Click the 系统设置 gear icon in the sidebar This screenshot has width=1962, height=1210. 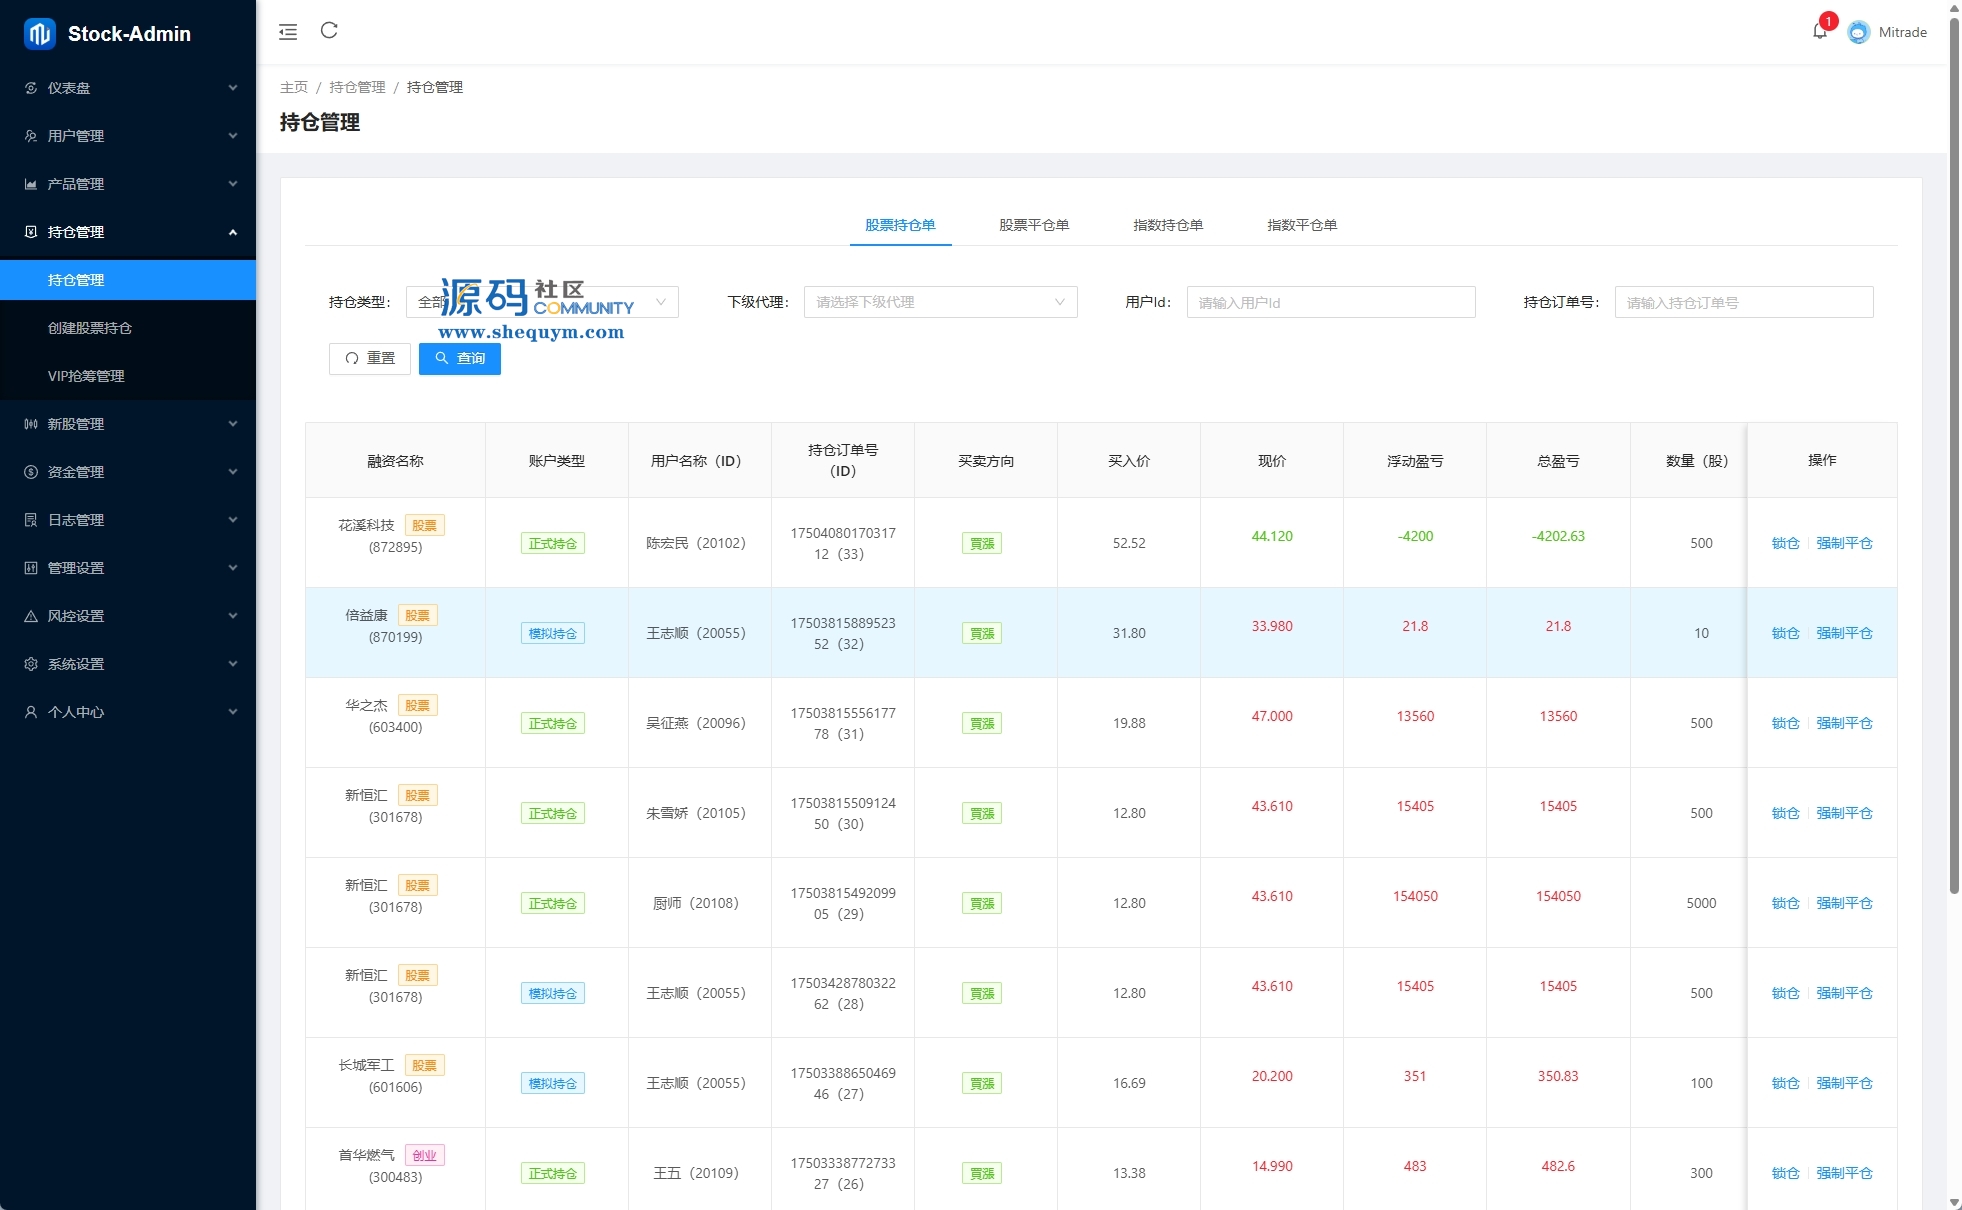tap(31, 664)
